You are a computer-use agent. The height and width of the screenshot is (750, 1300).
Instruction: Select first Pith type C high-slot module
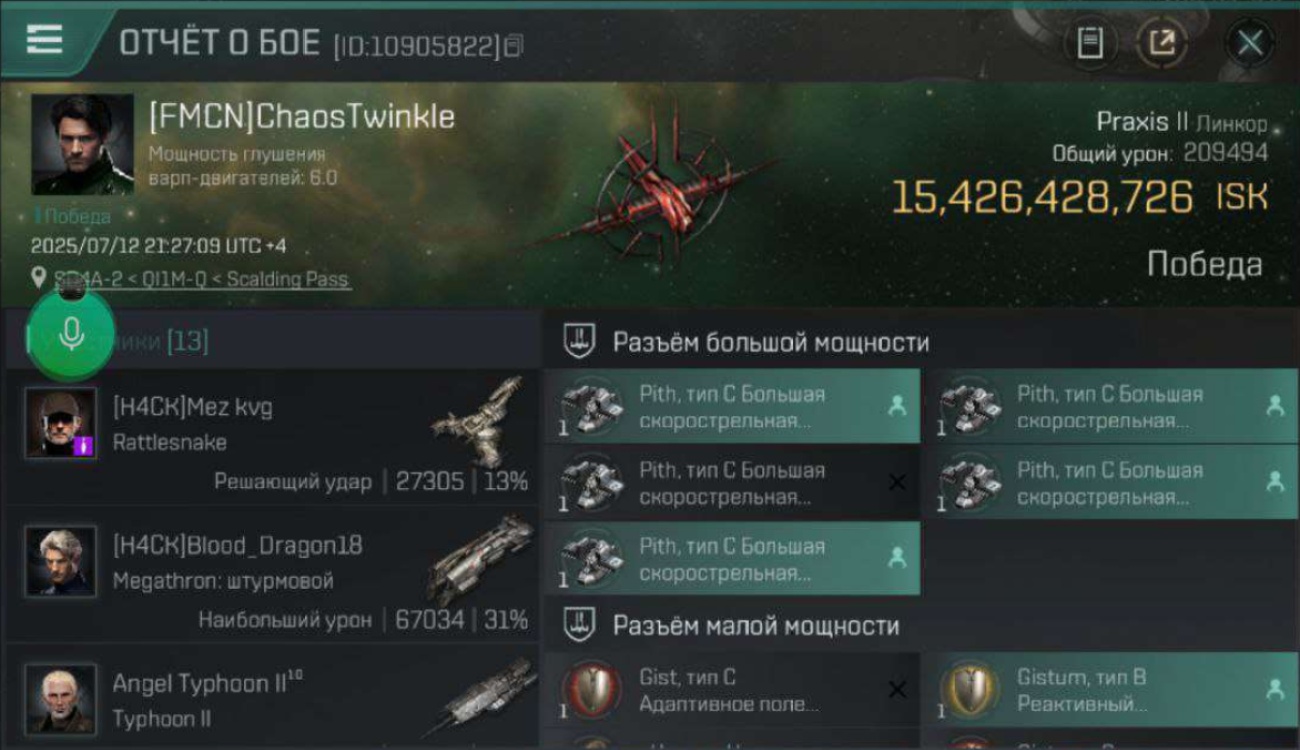pos(732,406)
